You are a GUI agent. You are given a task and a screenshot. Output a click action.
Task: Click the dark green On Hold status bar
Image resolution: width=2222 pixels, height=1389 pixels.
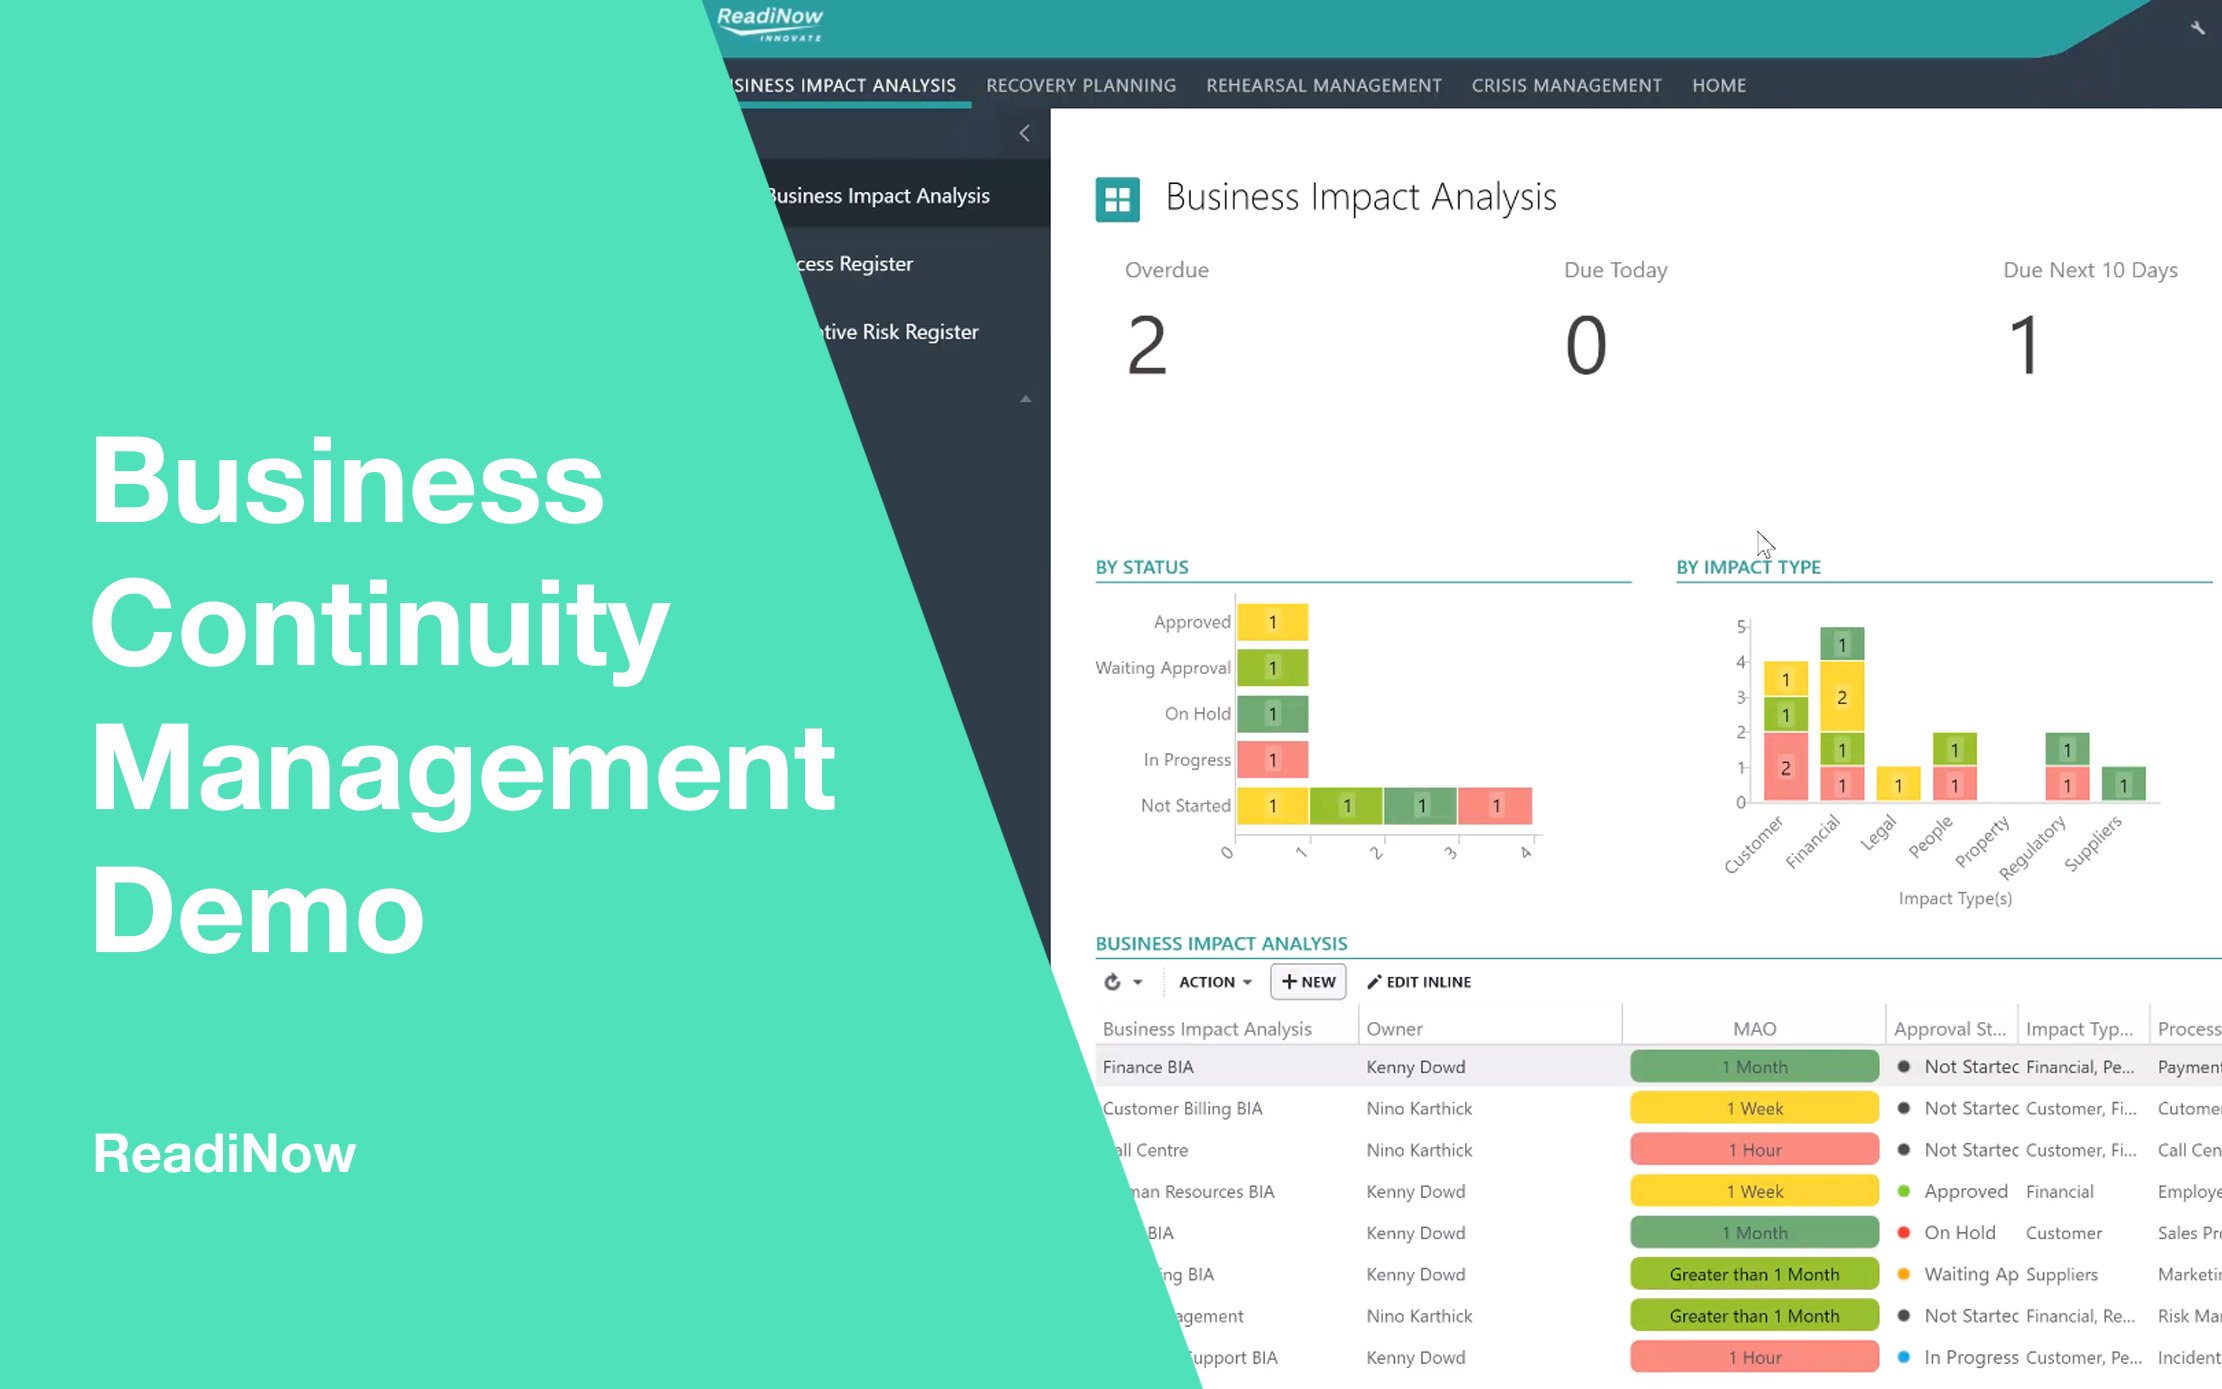tap(1272, 714)
